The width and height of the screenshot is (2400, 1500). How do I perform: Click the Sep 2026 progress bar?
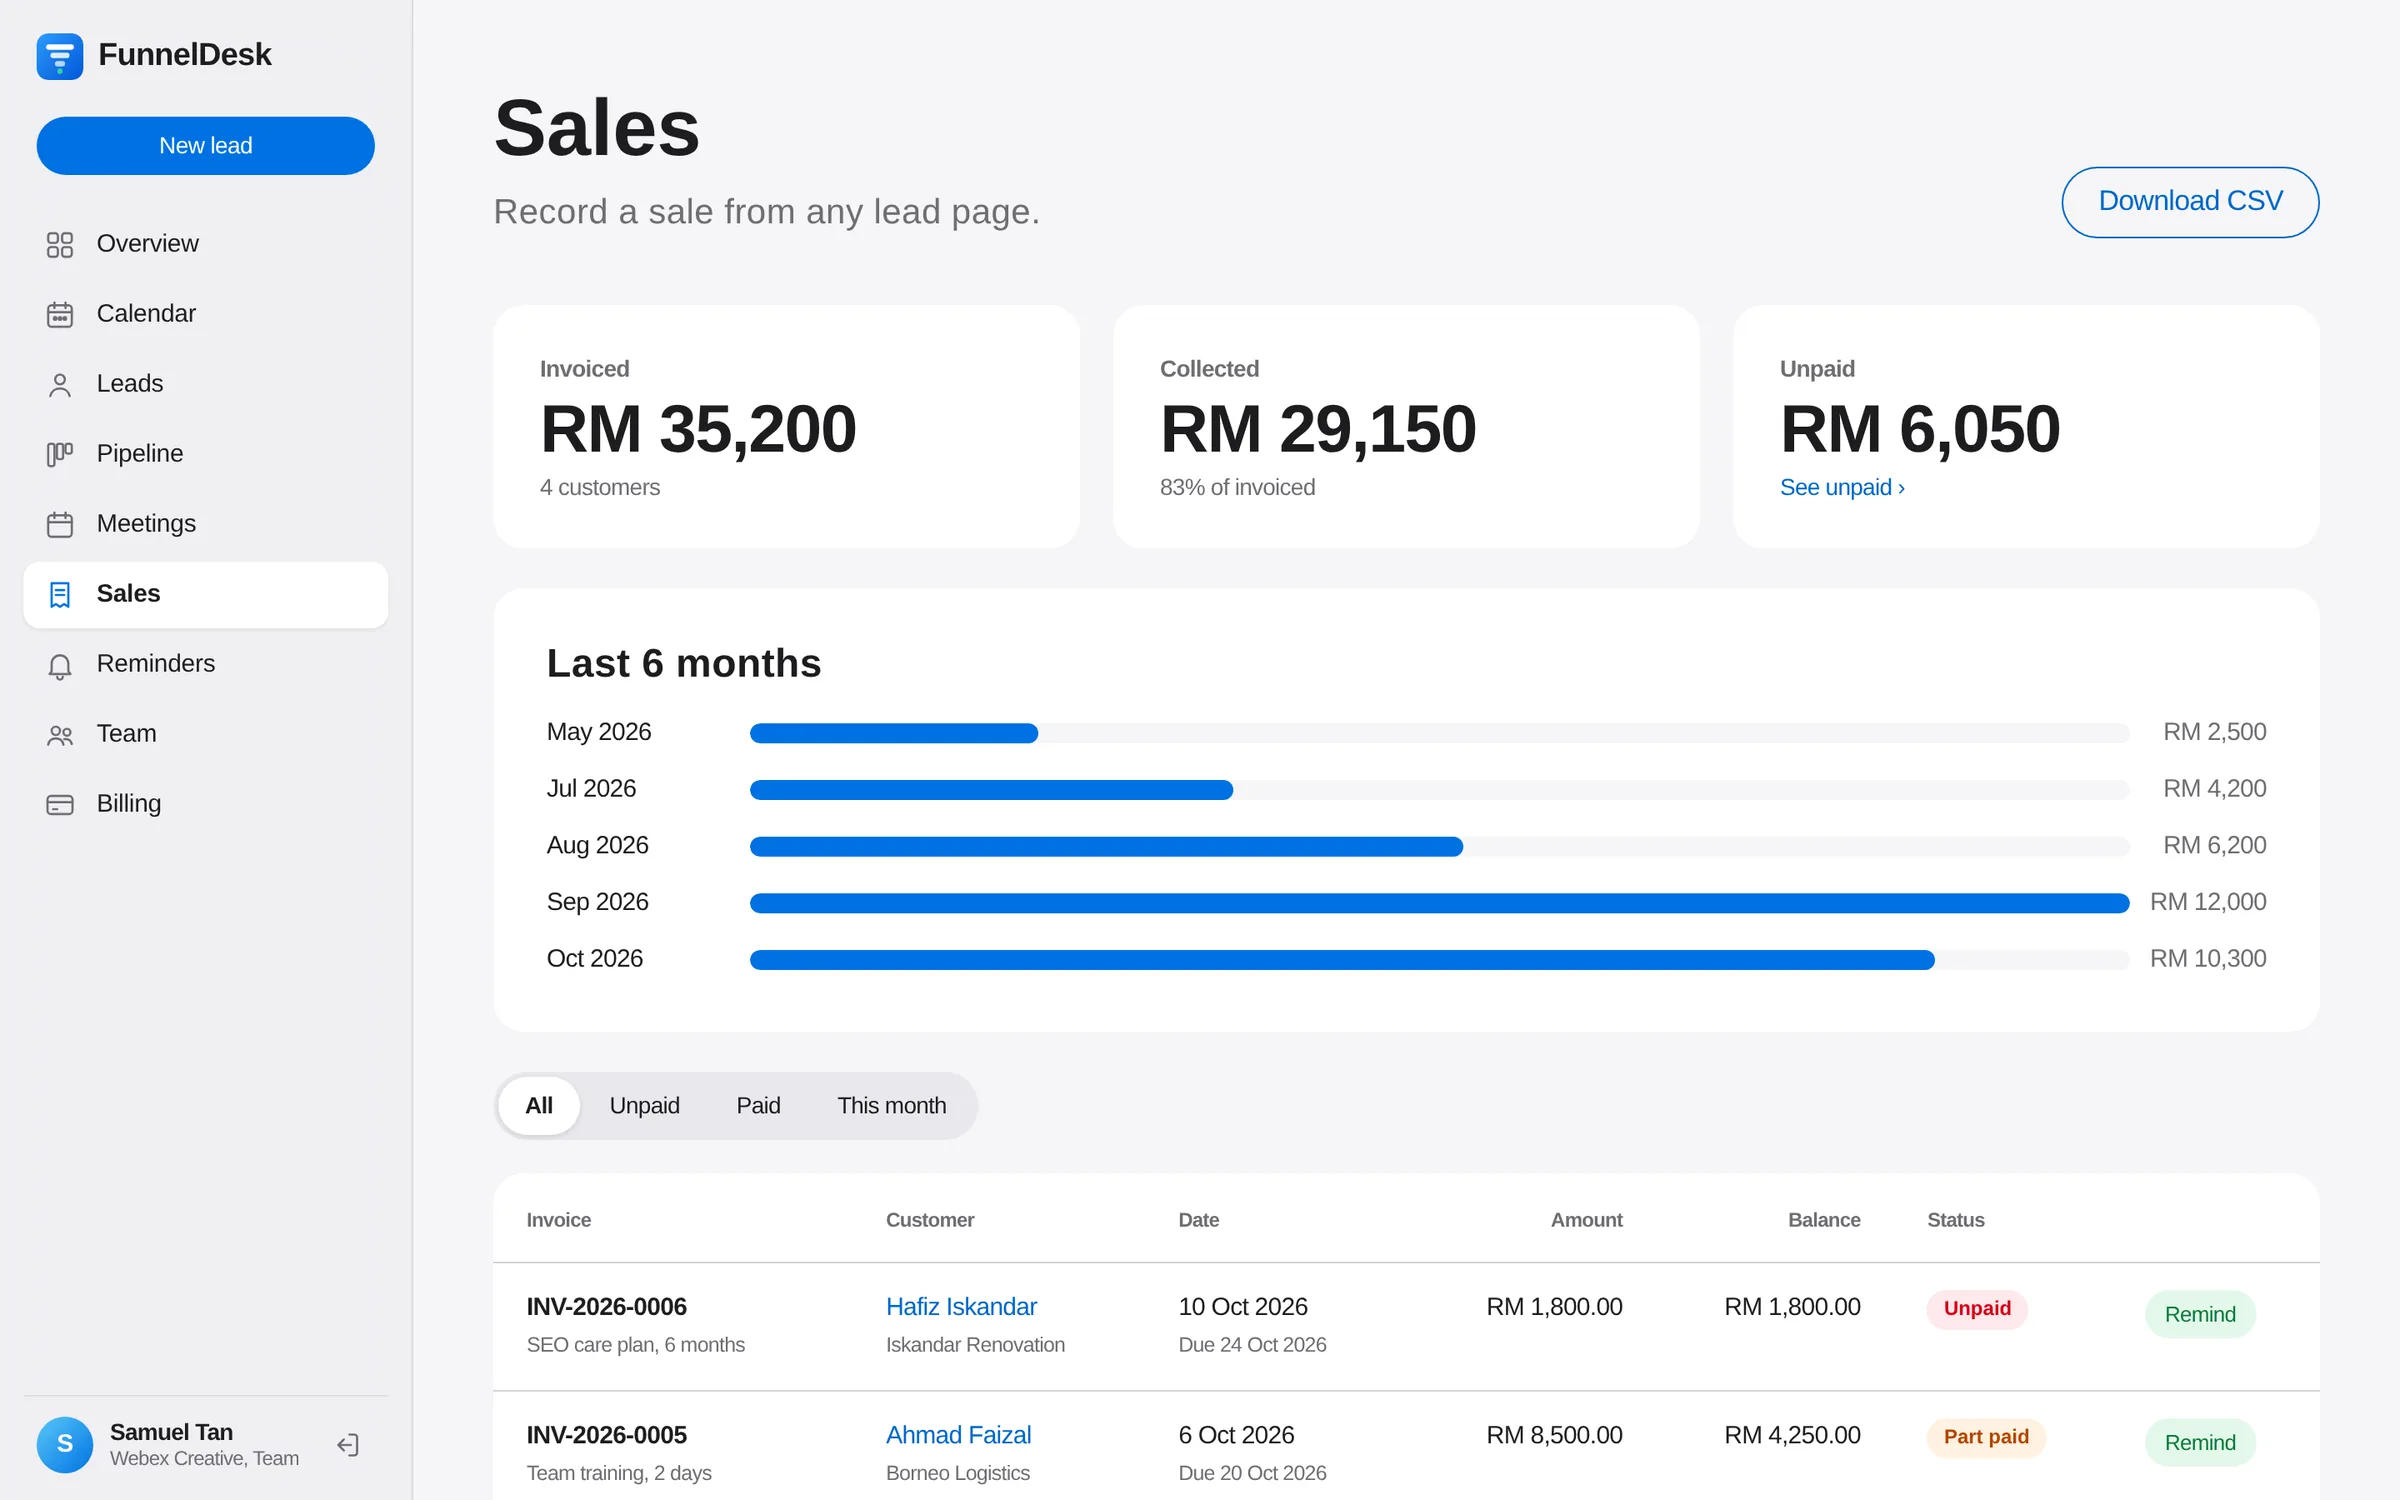[1440, 903]
